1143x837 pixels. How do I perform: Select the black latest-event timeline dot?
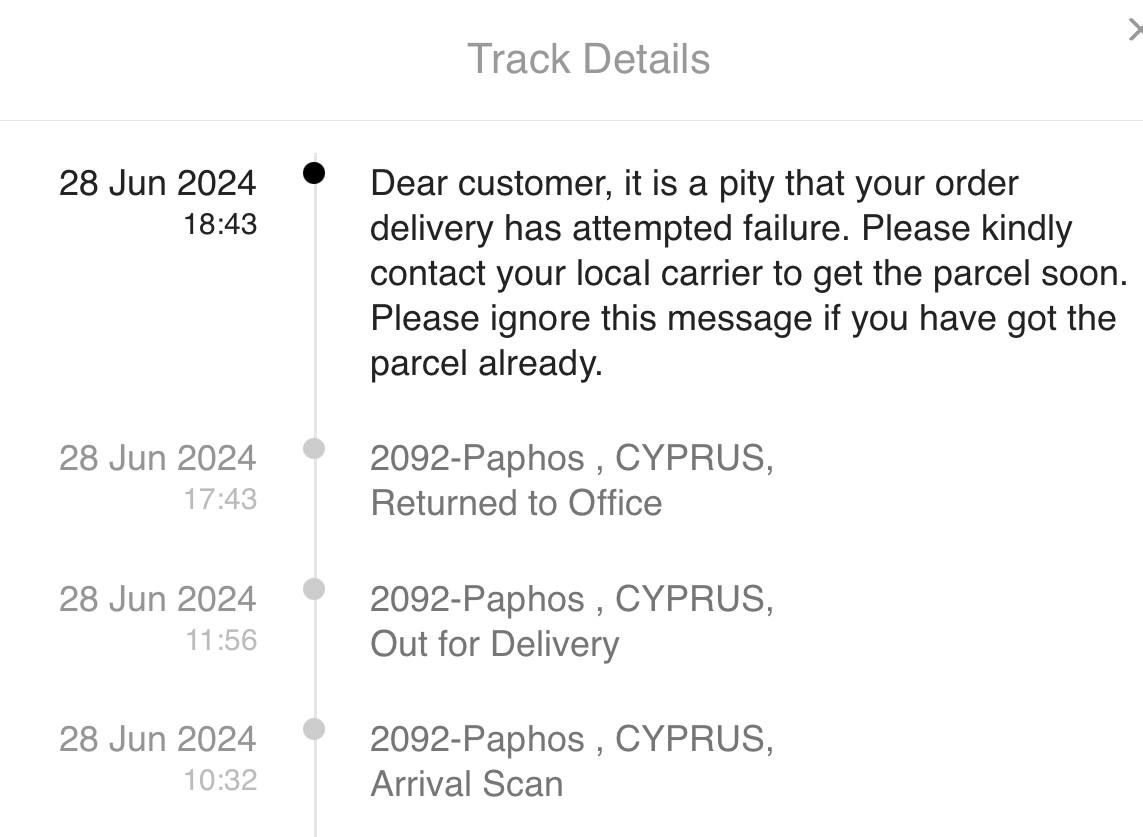[x=314, y=173]
